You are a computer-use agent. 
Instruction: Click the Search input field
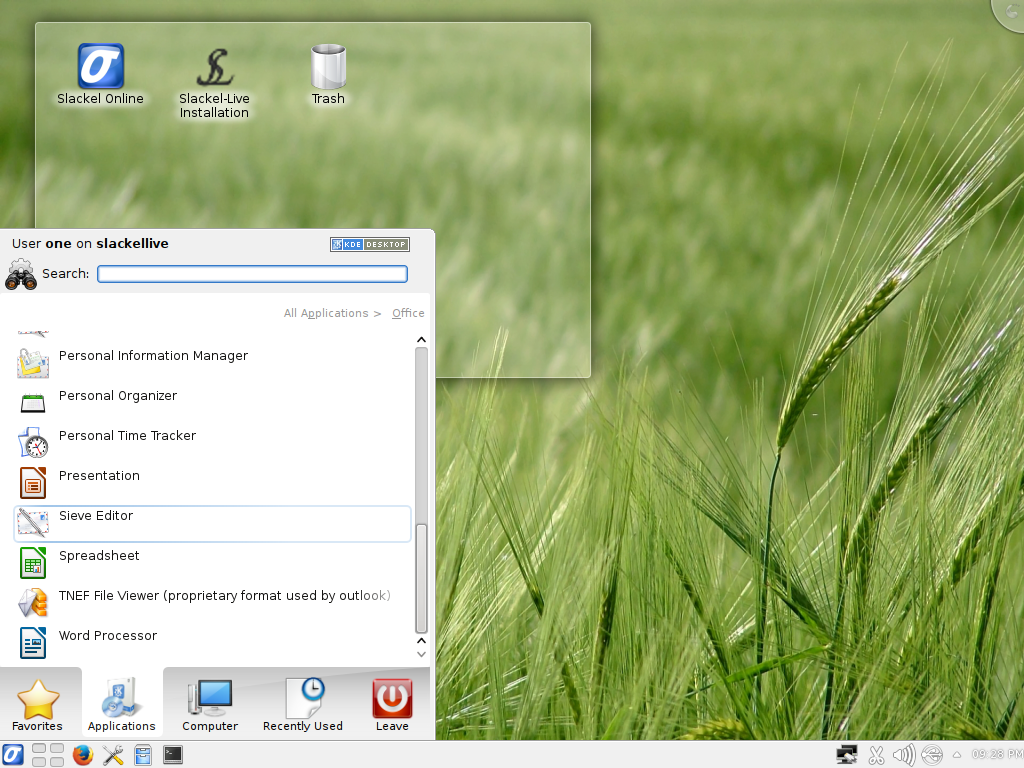pos(252,274)
